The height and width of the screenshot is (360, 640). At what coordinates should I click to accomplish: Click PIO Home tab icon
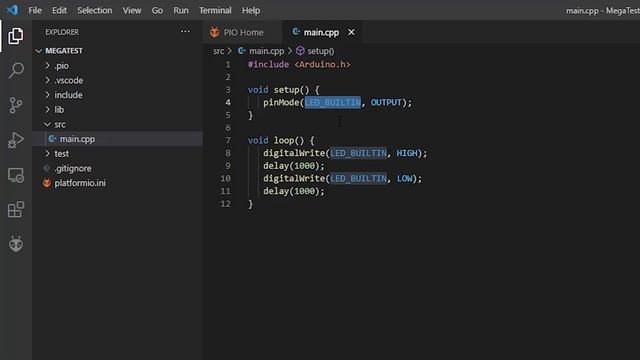tap(214, 32)
